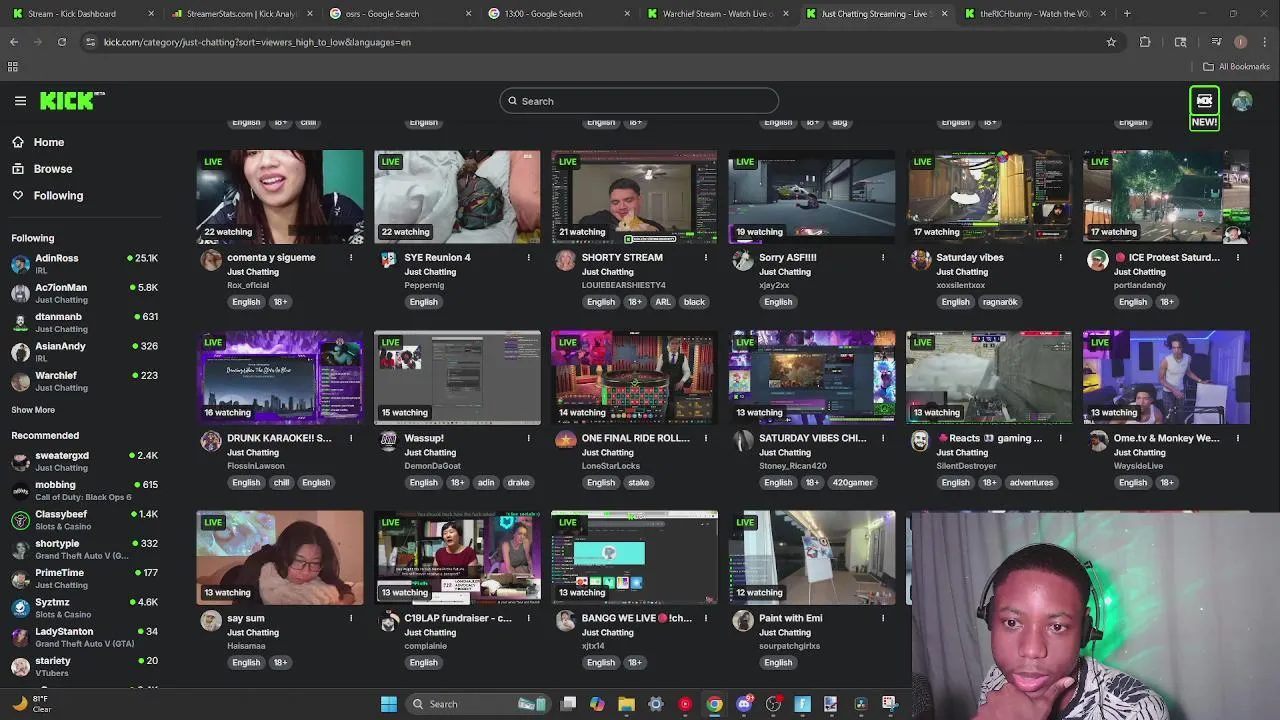Open Sorry ASF!!!! stream title

click(788, 258)
